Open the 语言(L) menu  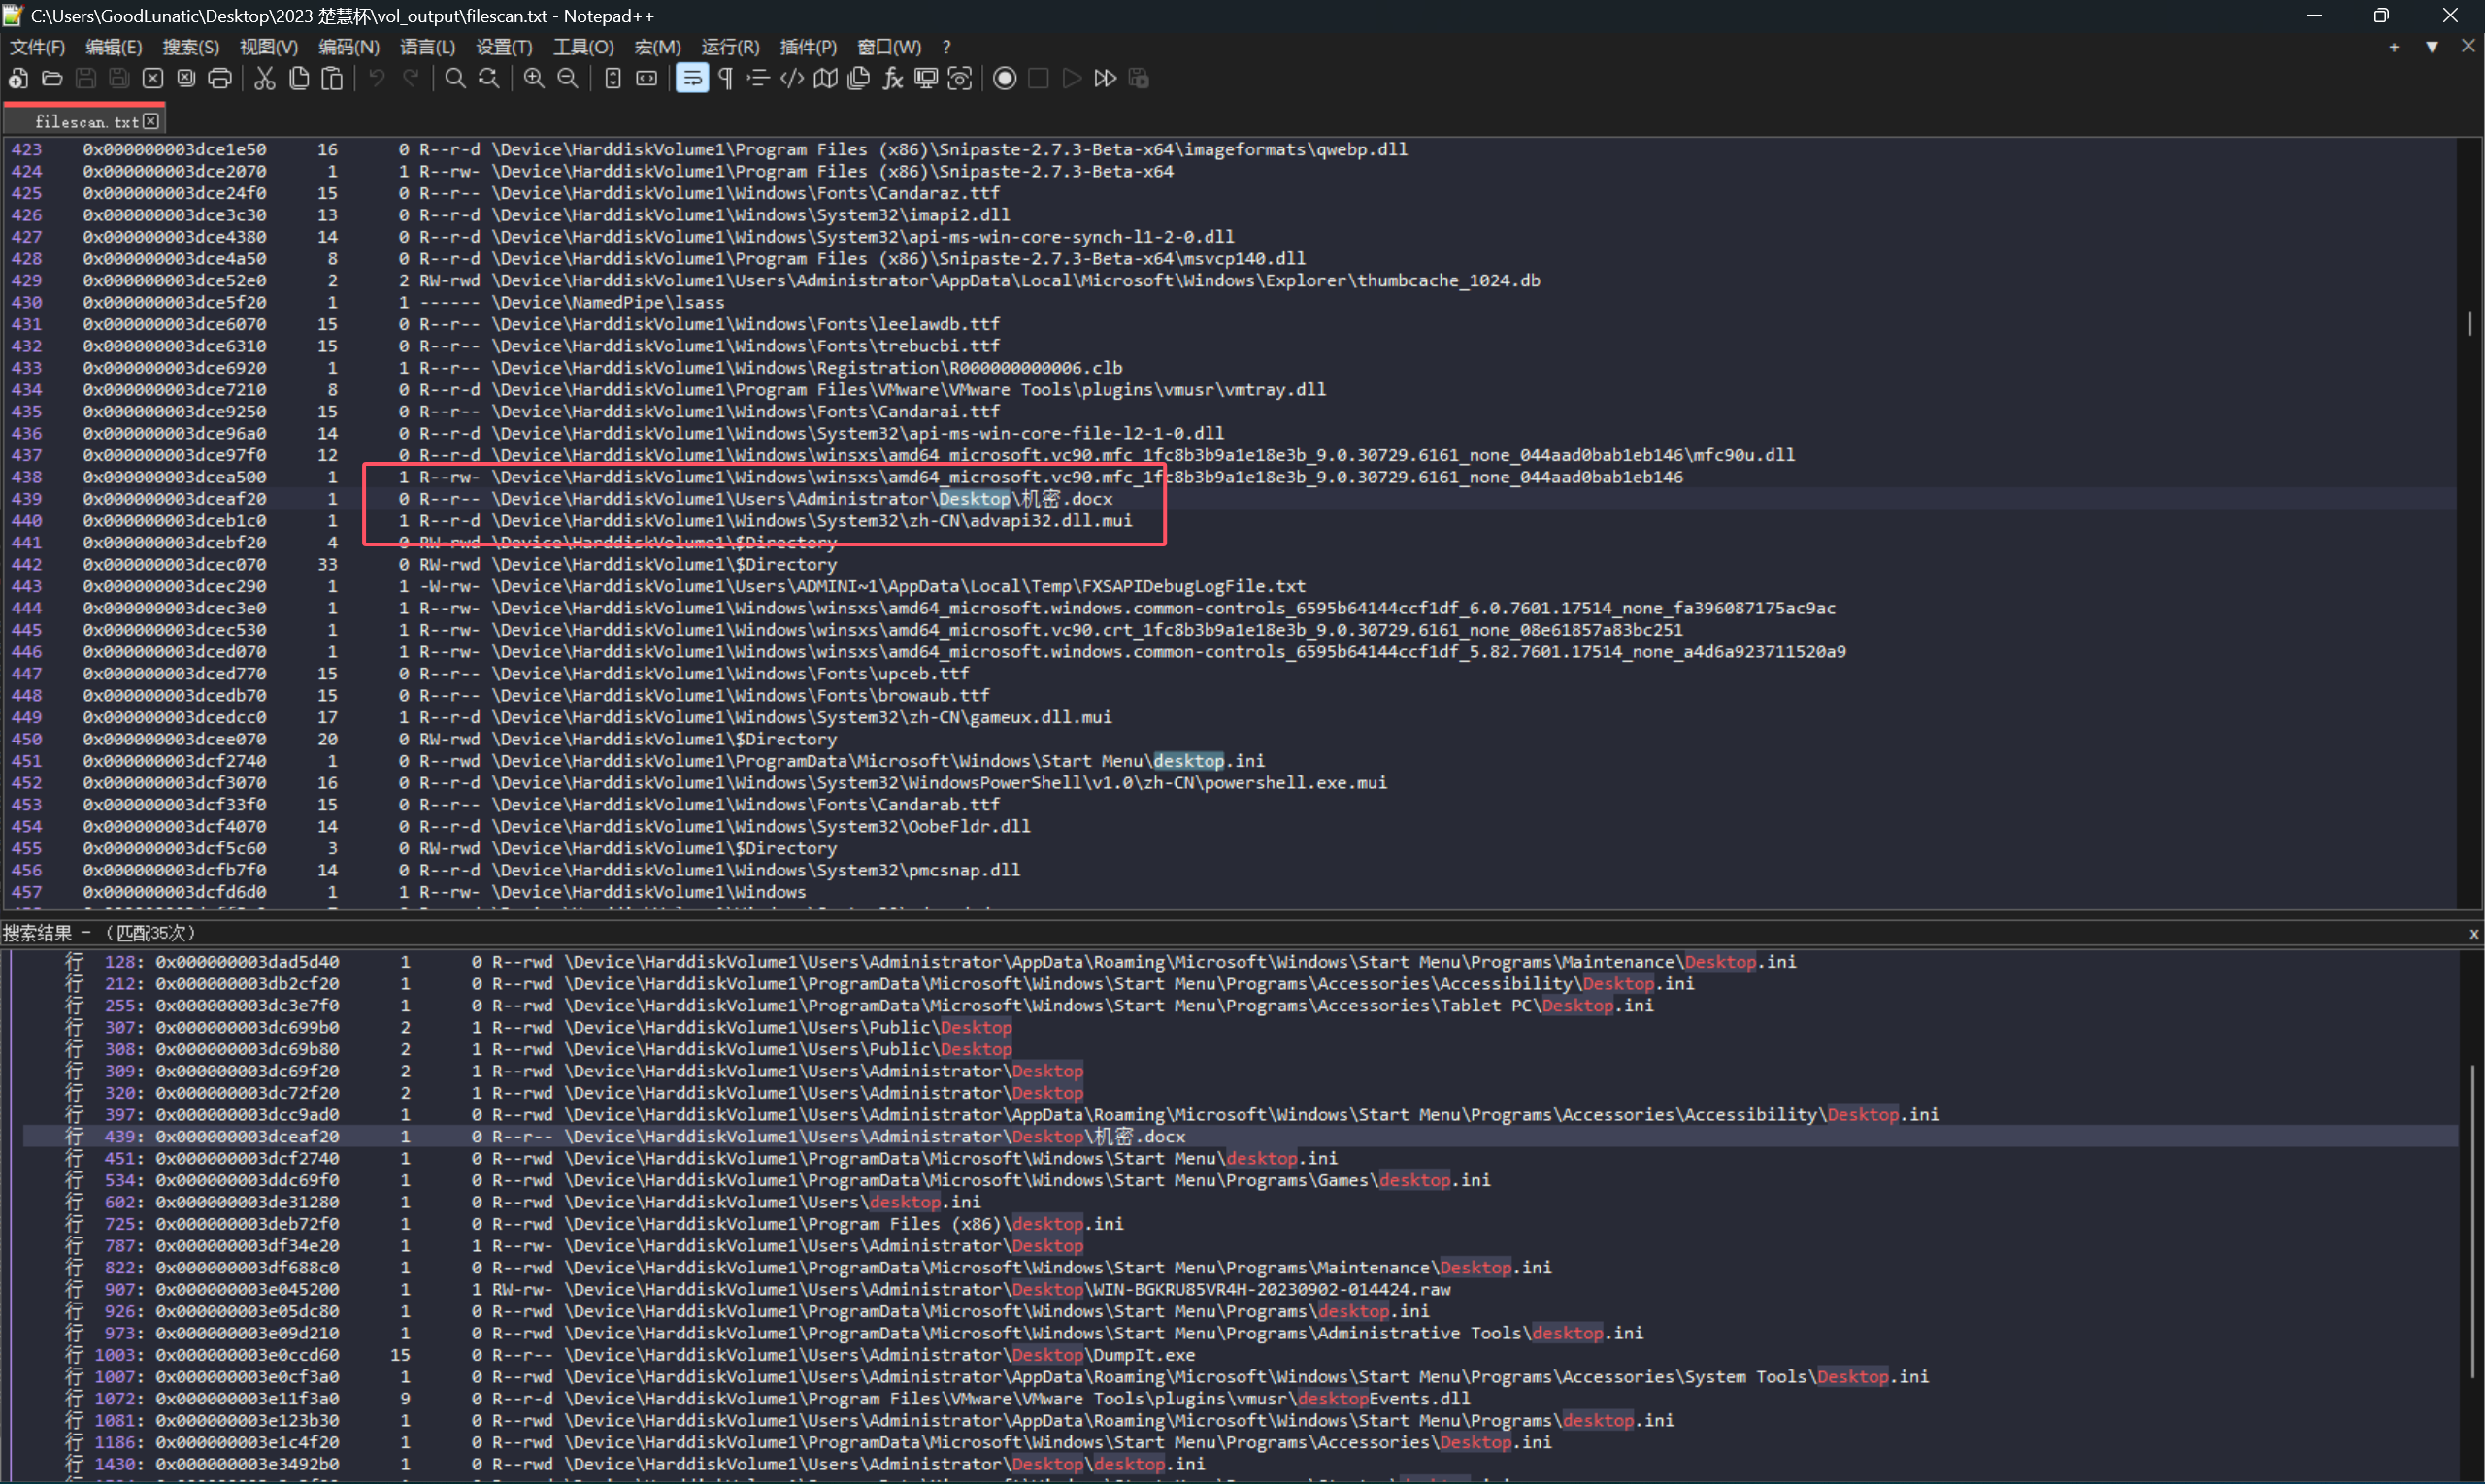(x=428, y=47)
